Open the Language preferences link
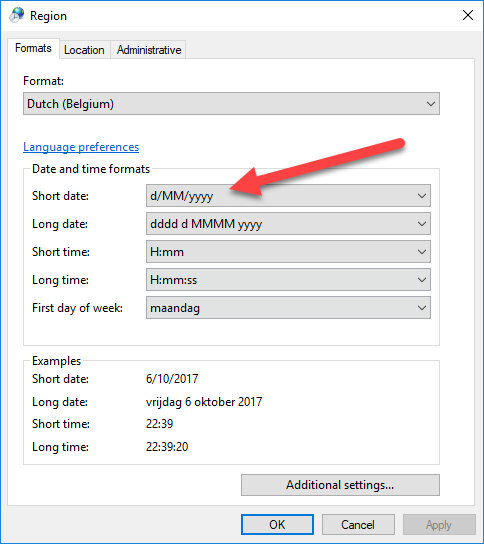This screenshot has height=544, width=484. click(81, 147)
